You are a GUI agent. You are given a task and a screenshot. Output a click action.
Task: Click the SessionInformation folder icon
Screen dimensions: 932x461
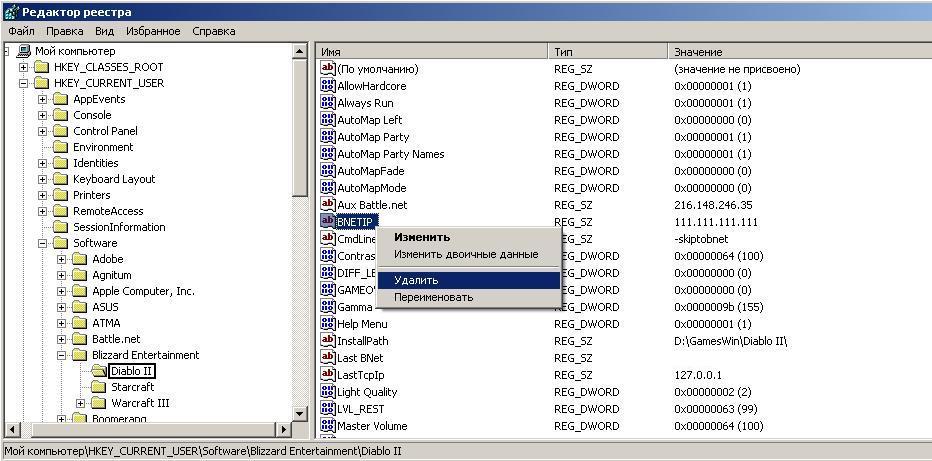[60, 227]
